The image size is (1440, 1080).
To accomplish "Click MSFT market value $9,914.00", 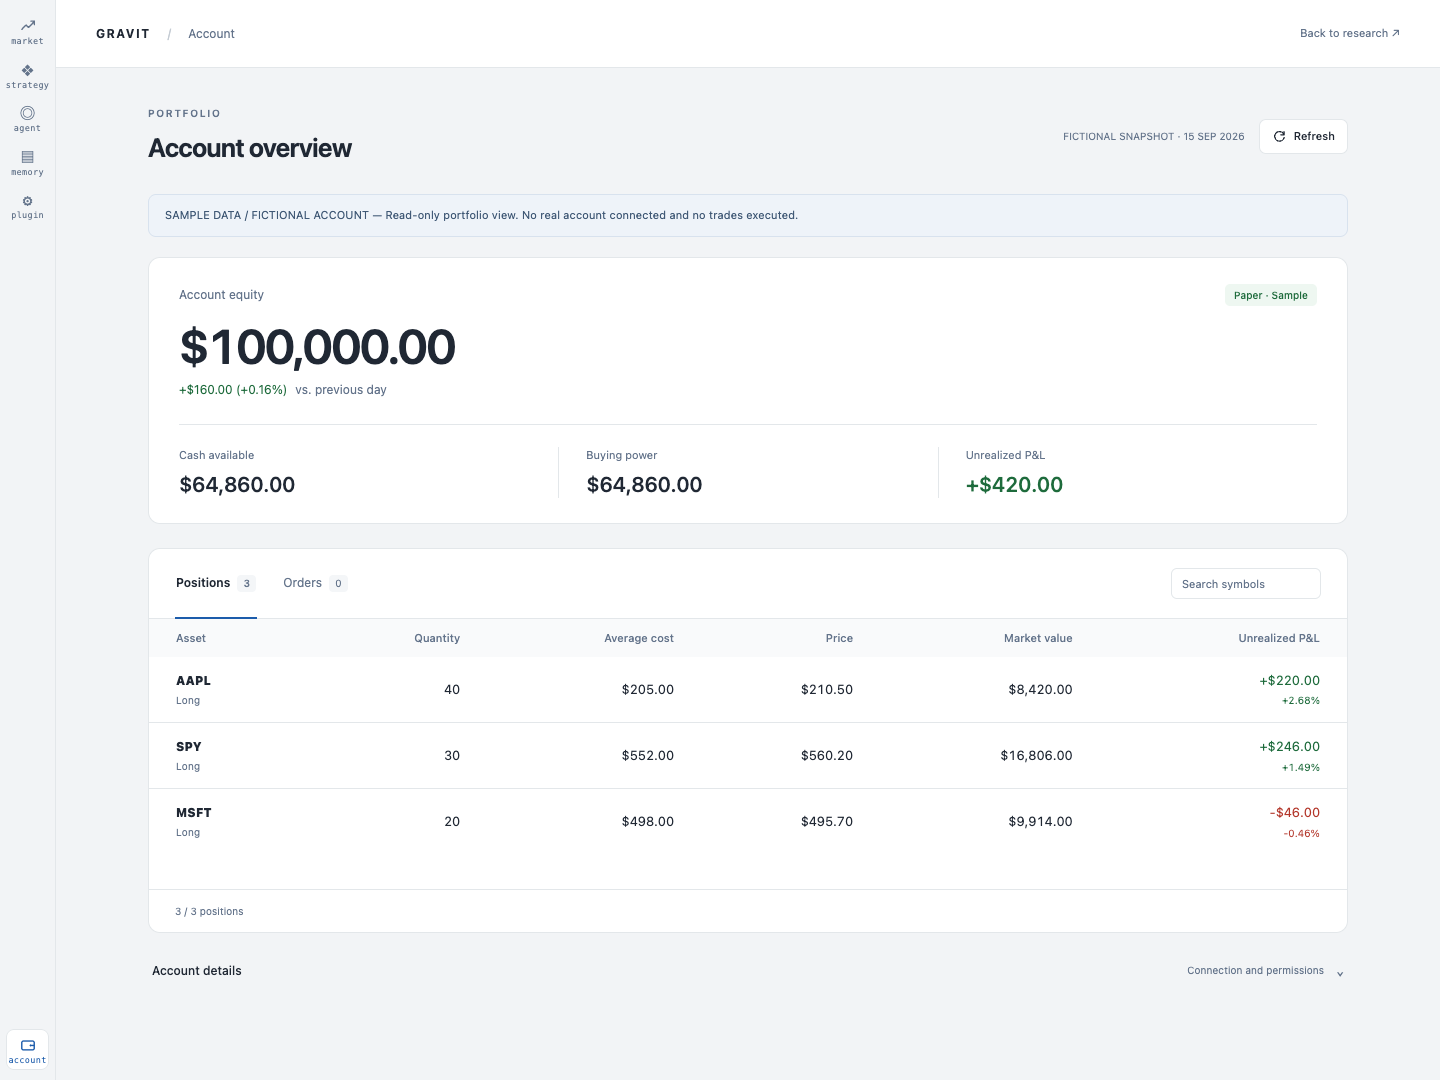I will click(1040, 822).
